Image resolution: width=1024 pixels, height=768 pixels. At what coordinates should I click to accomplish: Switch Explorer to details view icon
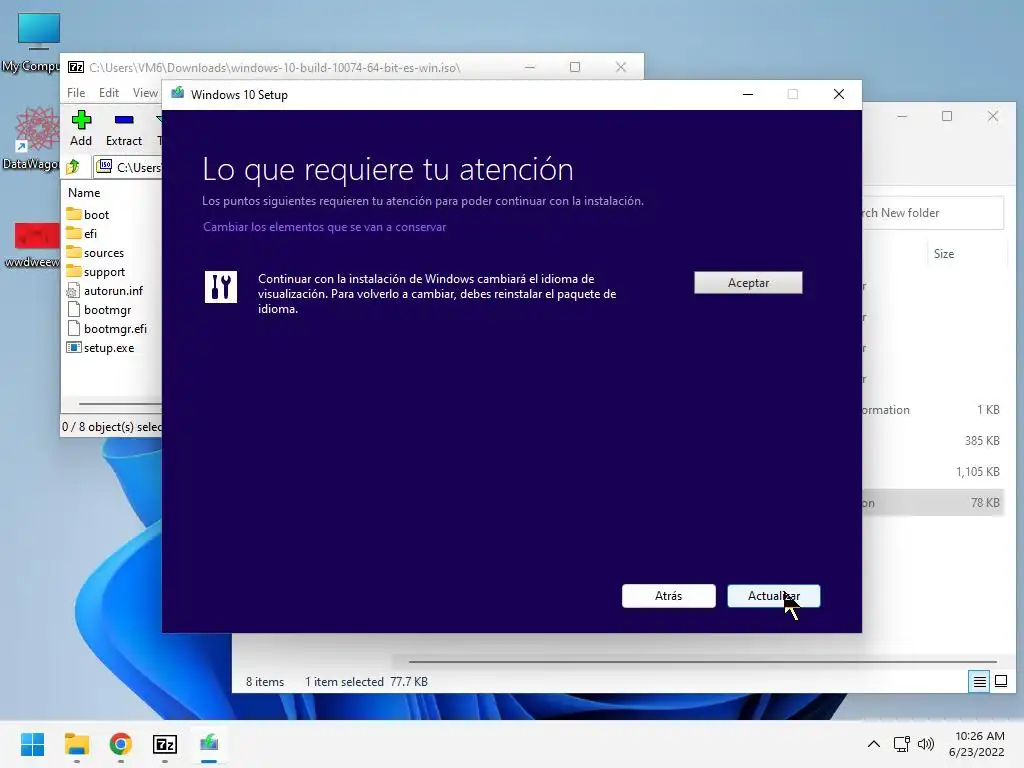pyautogui.click(x=980, y=682)
